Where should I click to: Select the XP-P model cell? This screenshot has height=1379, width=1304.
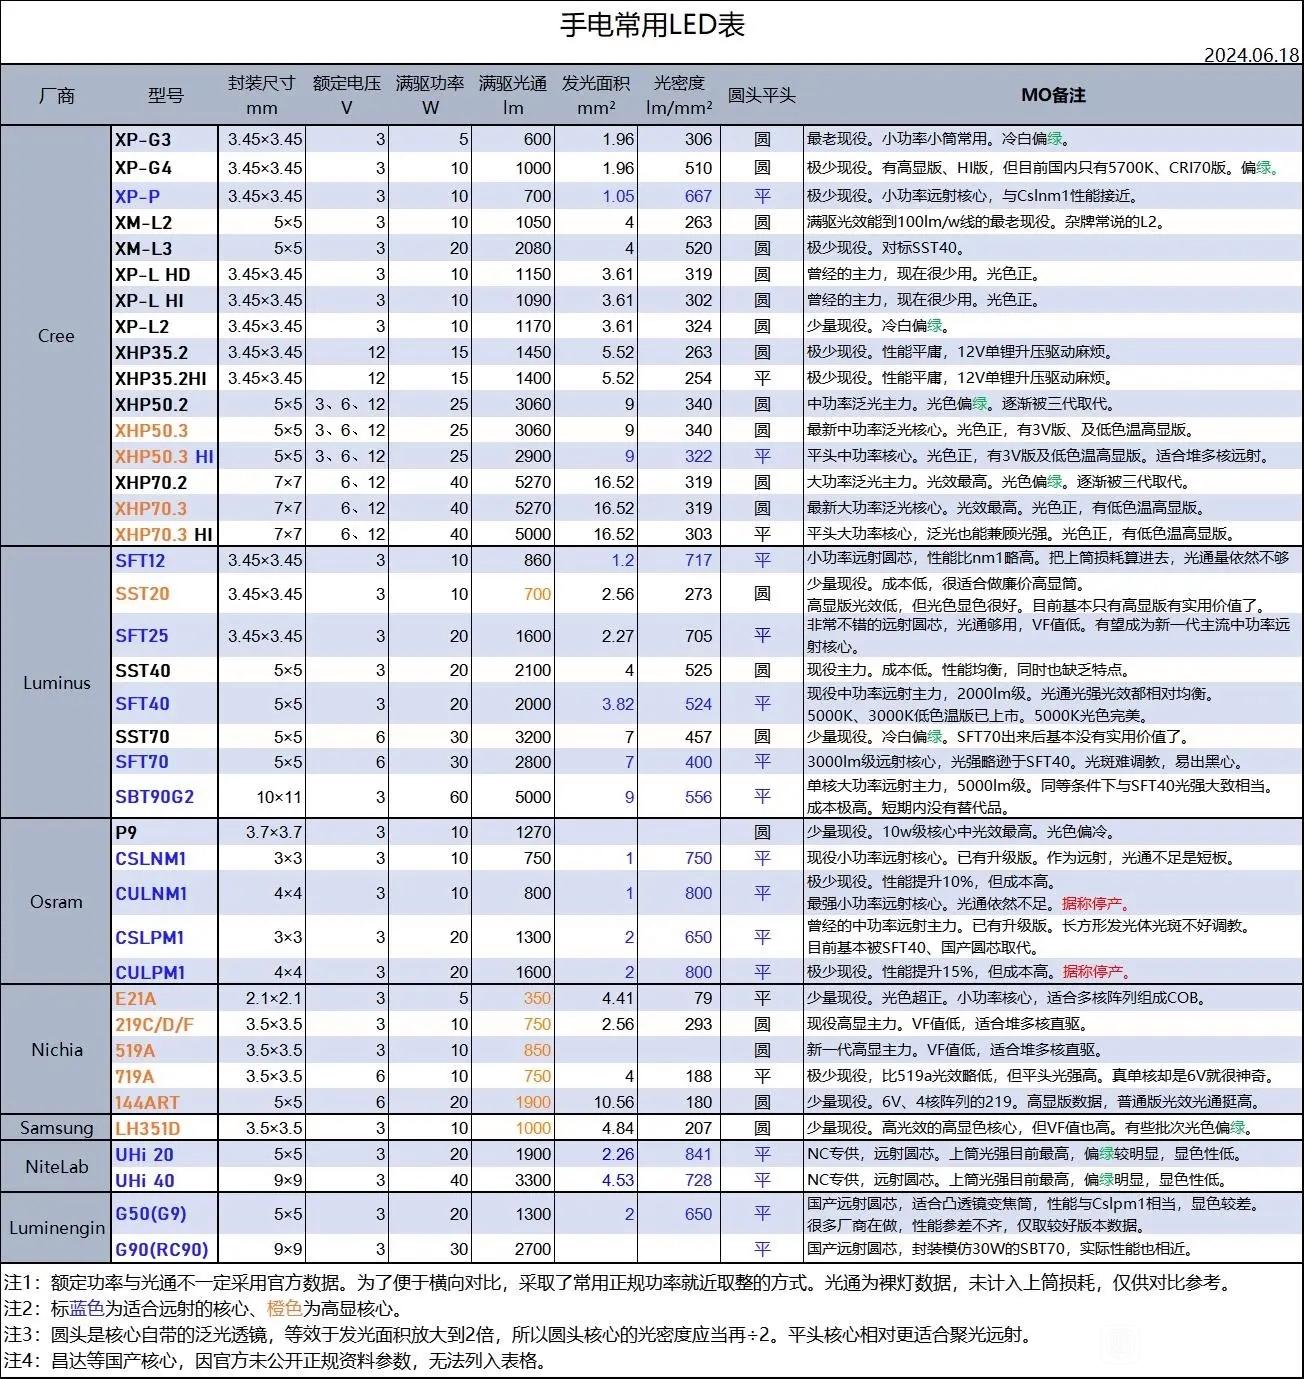[165, 196]
